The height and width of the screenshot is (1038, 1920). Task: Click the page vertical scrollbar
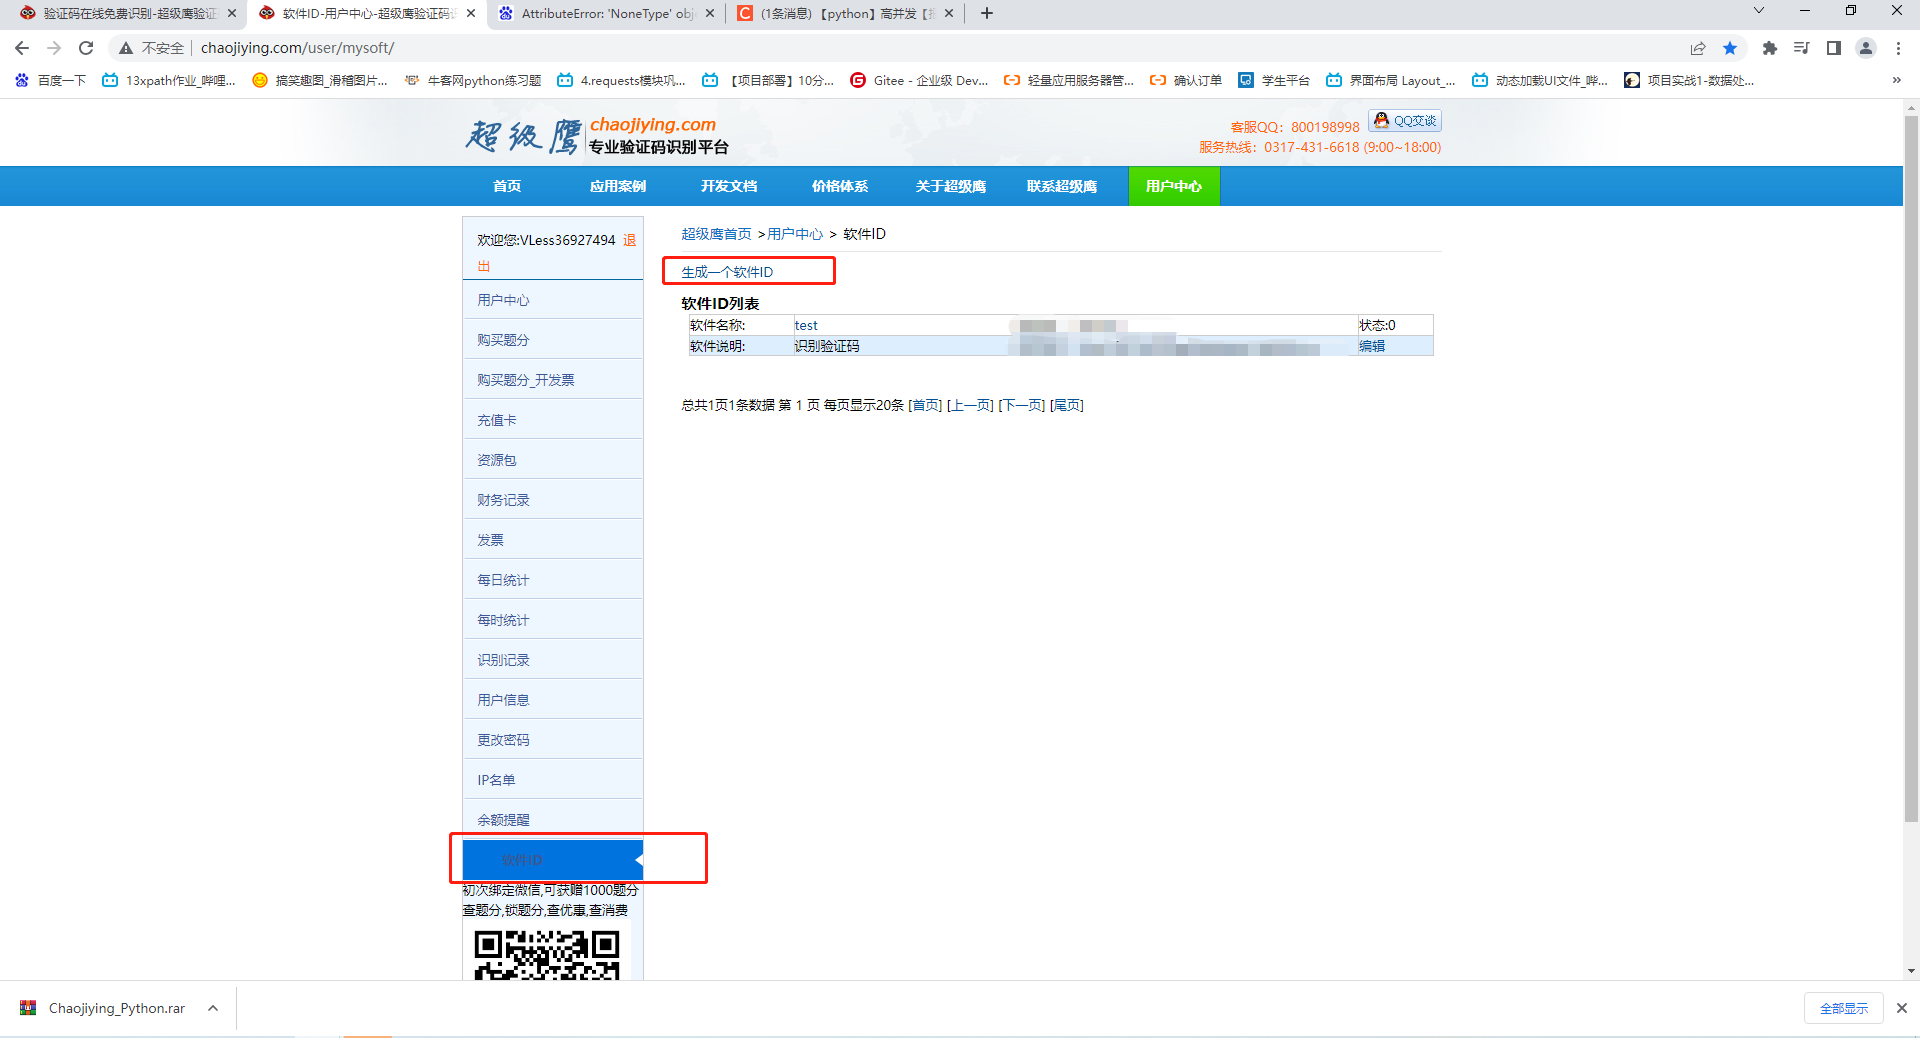[x=1911, y=470]
